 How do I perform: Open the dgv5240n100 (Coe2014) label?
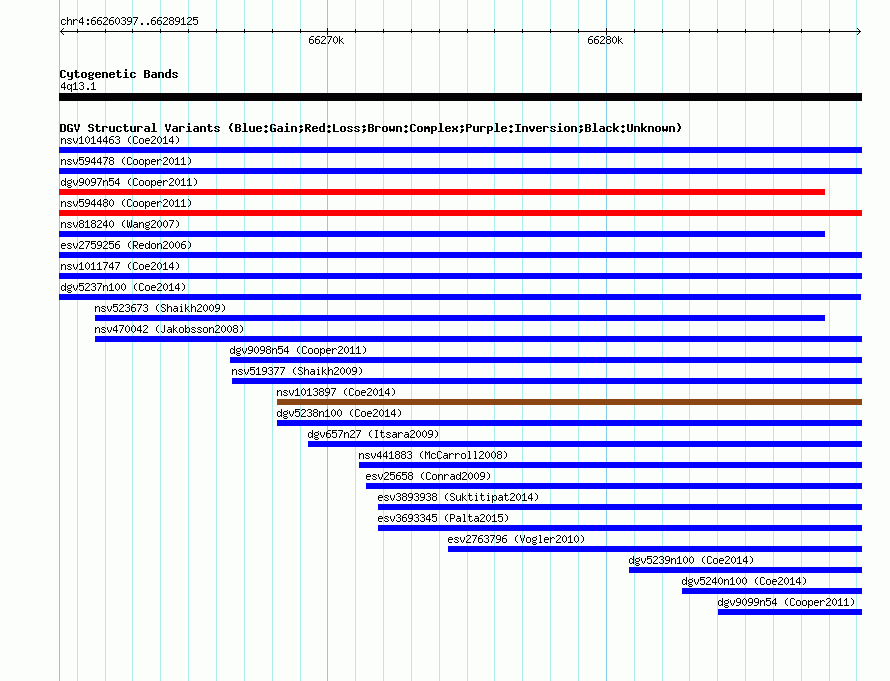[744, 581]
